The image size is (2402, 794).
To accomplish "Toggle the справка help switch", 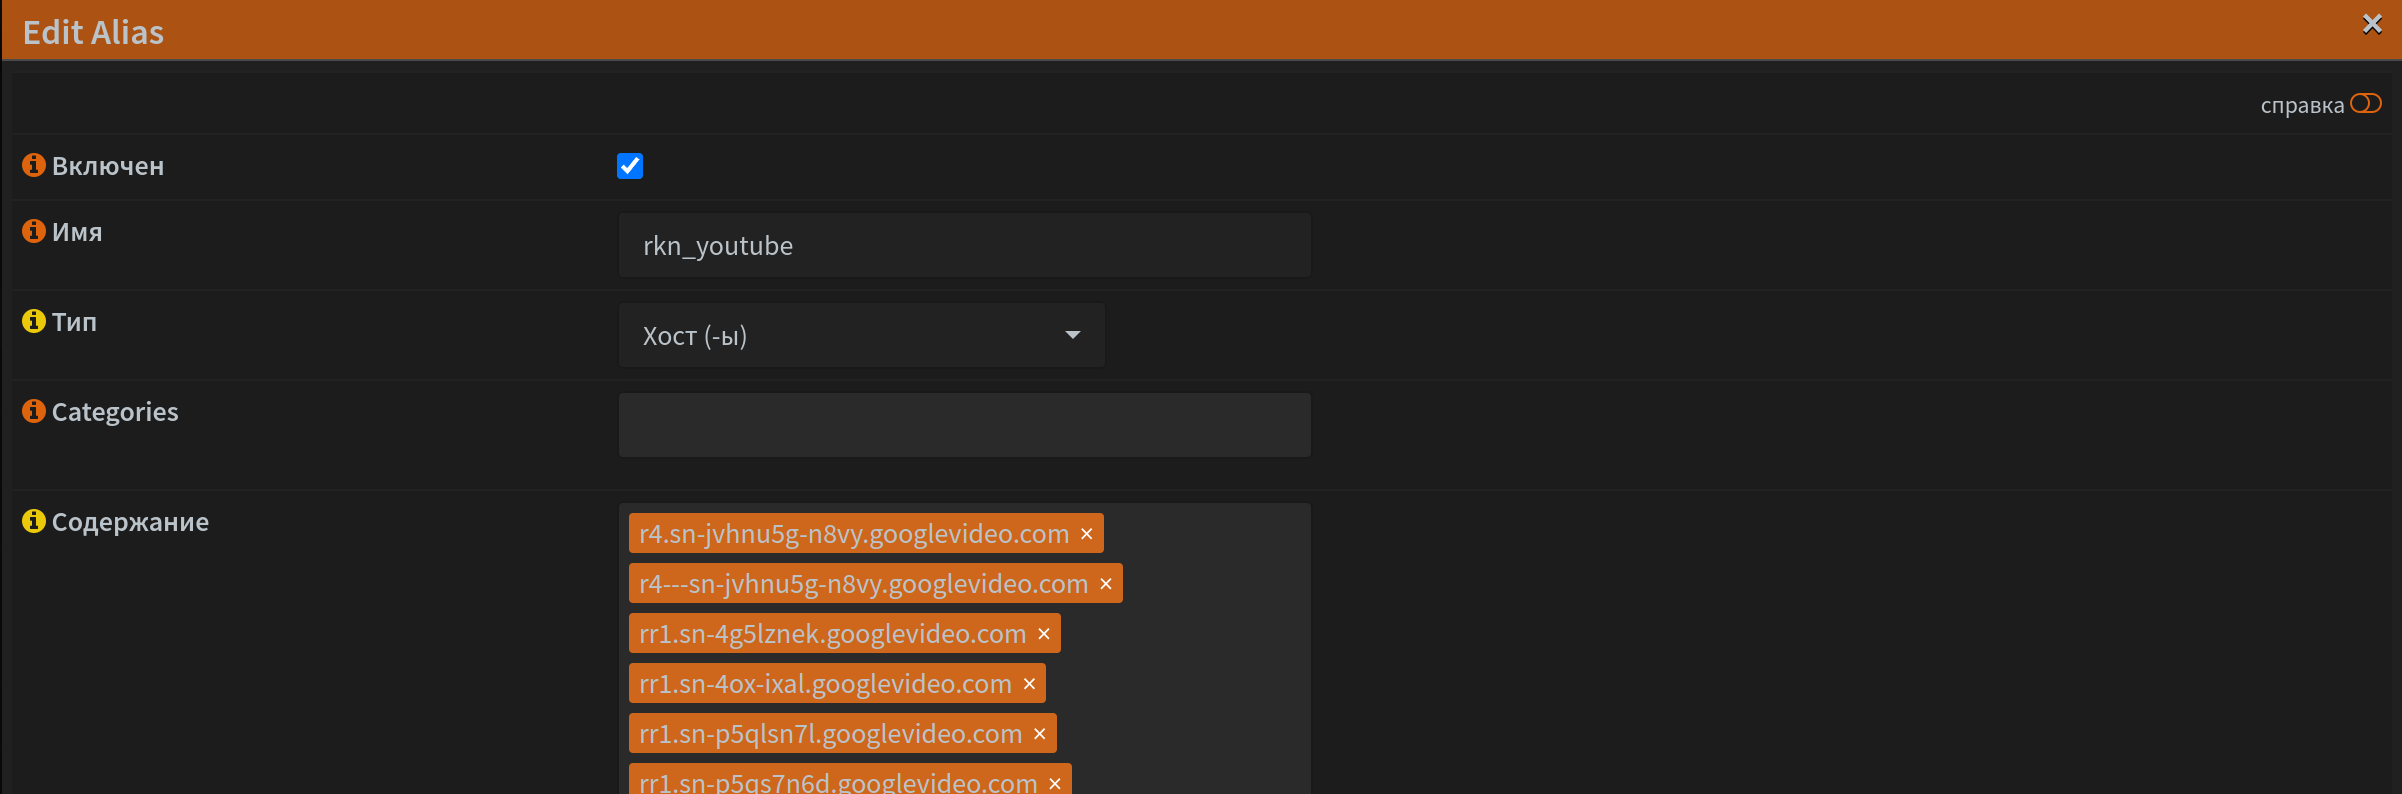I will coord(2366,104).
